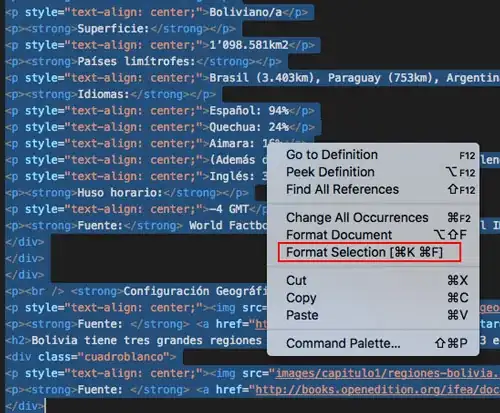500x413 pixels.
Task: Click the Idiomas: label text
Action: (x=103, y=94)
